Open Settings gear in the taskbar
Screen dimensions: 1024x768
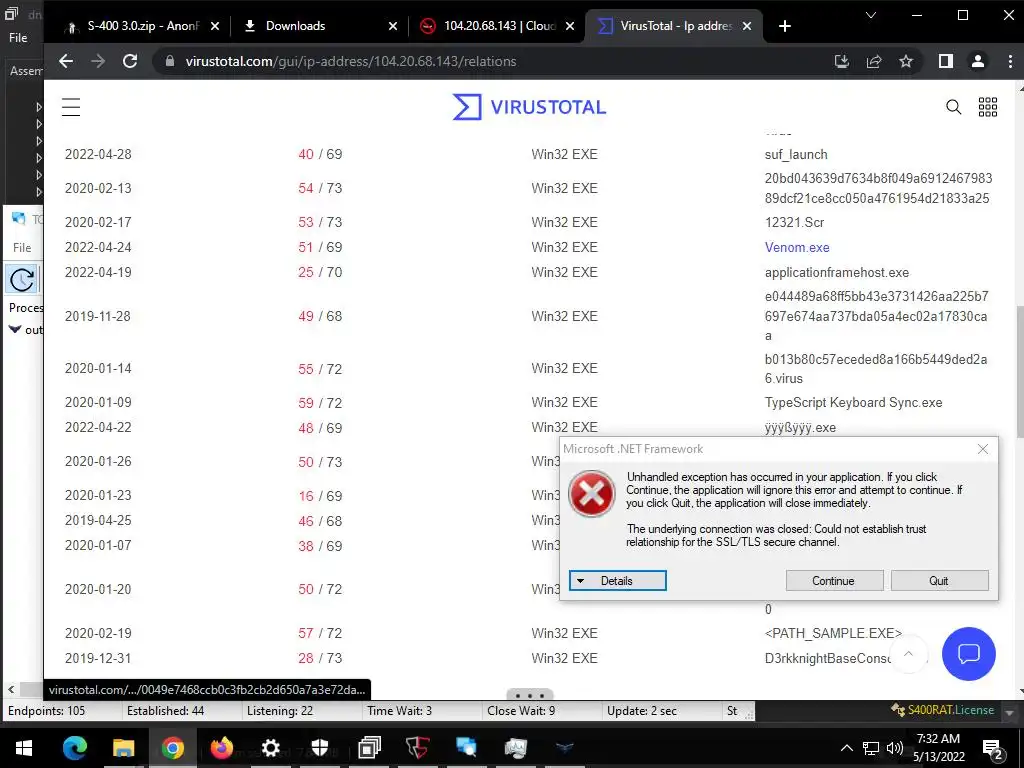(x=270, y=748)
